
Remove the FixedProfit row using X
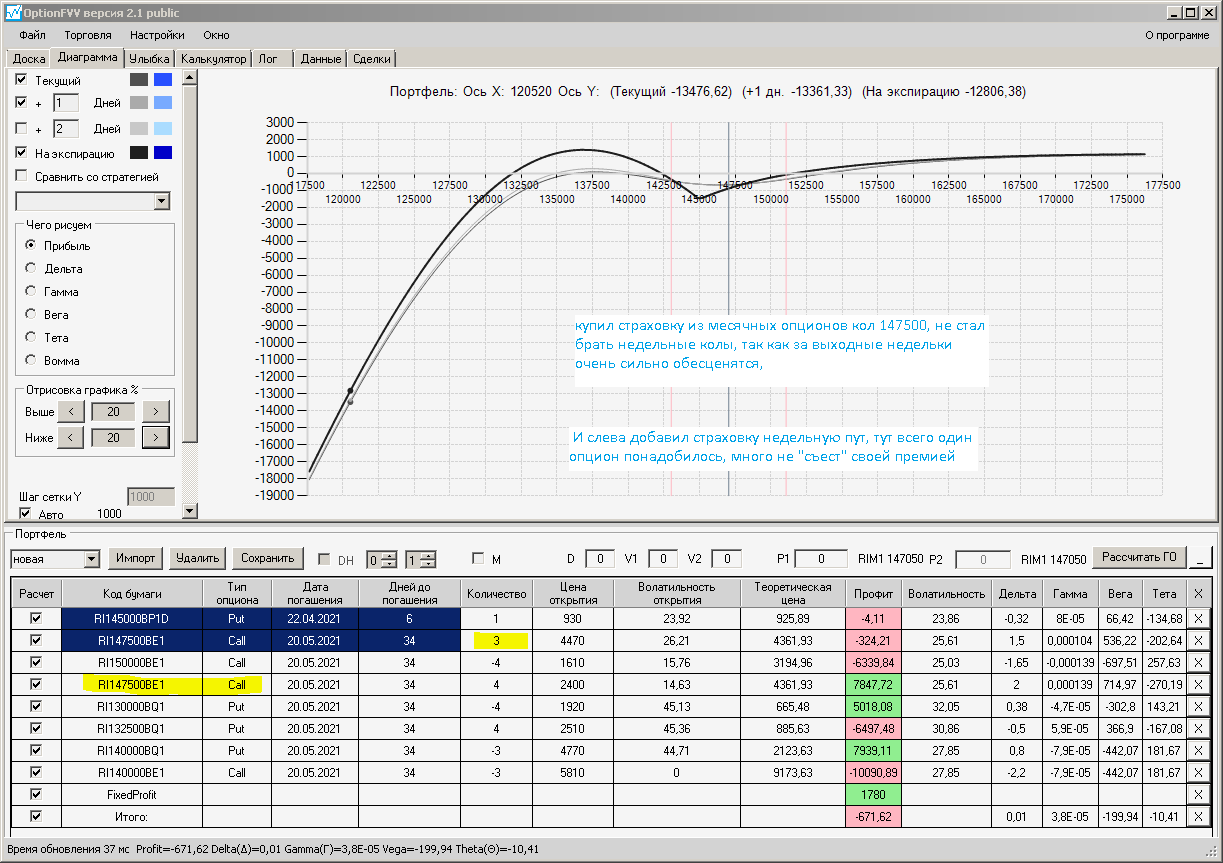[x=1199, y=793]
